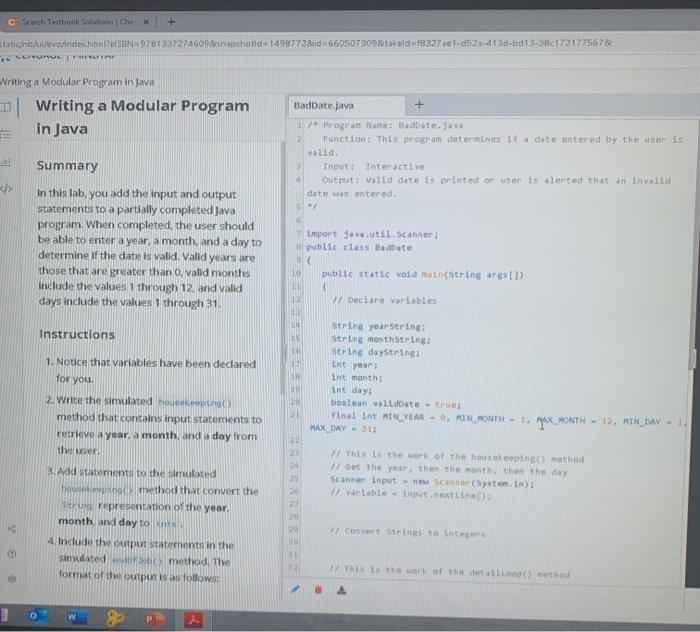Viewport: 700px width, 632px height.
Task: Click the 'housekeeping()' code term in step 2
Action: 195,403
